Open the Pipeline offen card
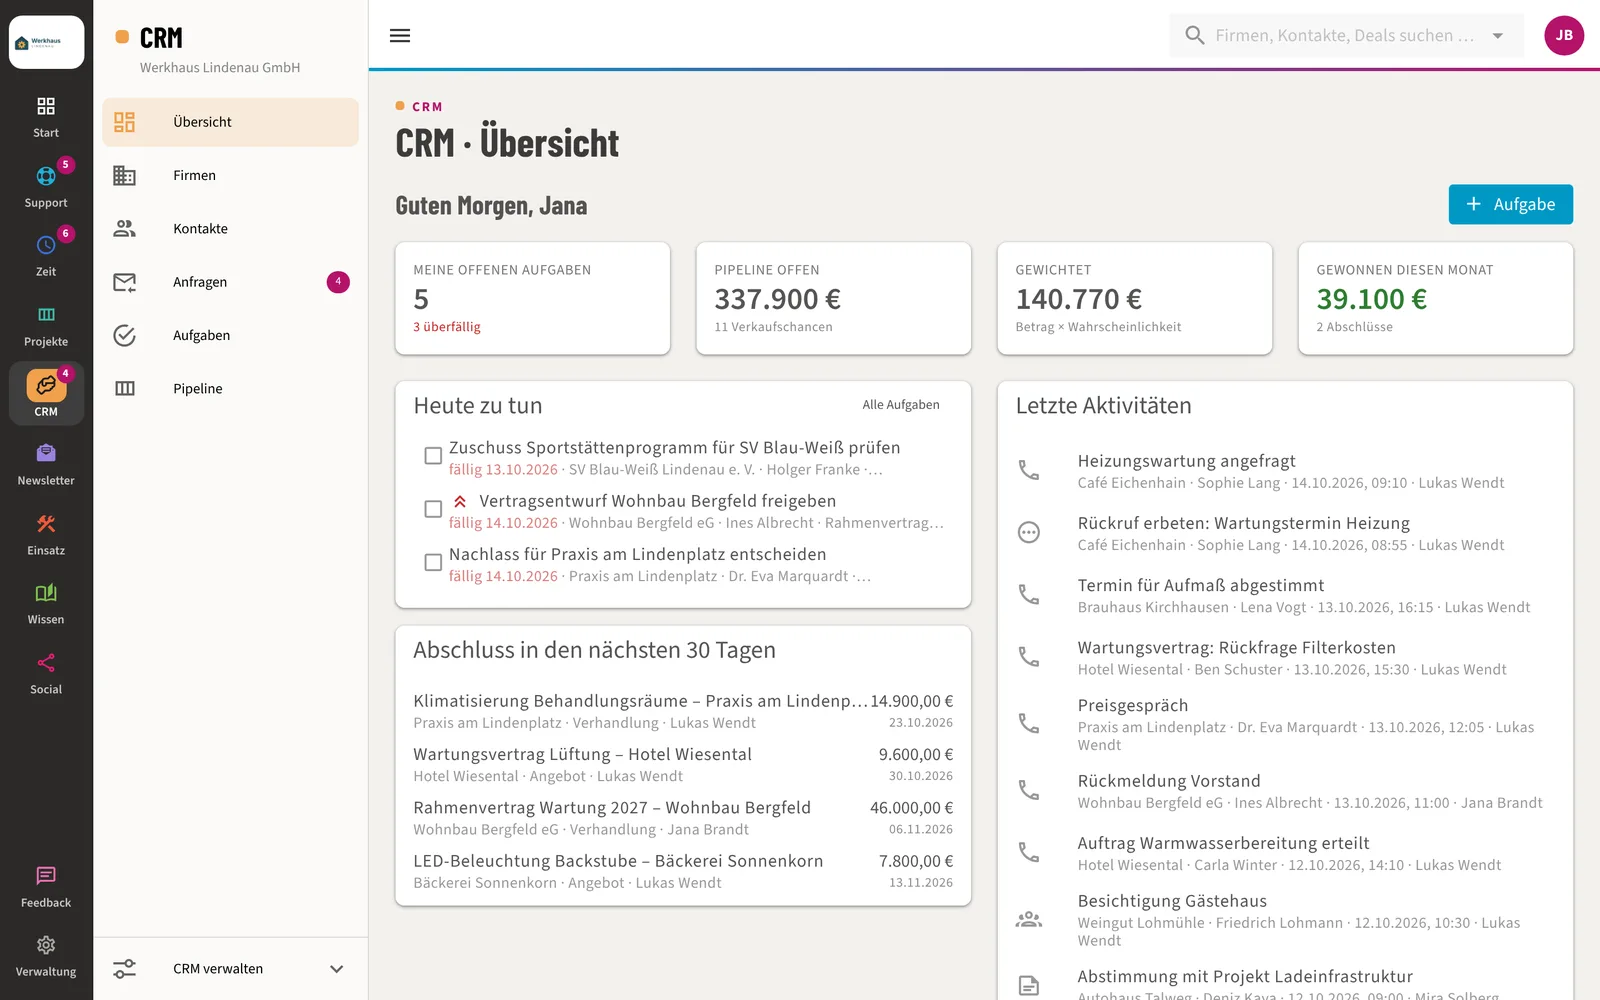Screen dimensions: 1600x1000 [x=834, y=298]
